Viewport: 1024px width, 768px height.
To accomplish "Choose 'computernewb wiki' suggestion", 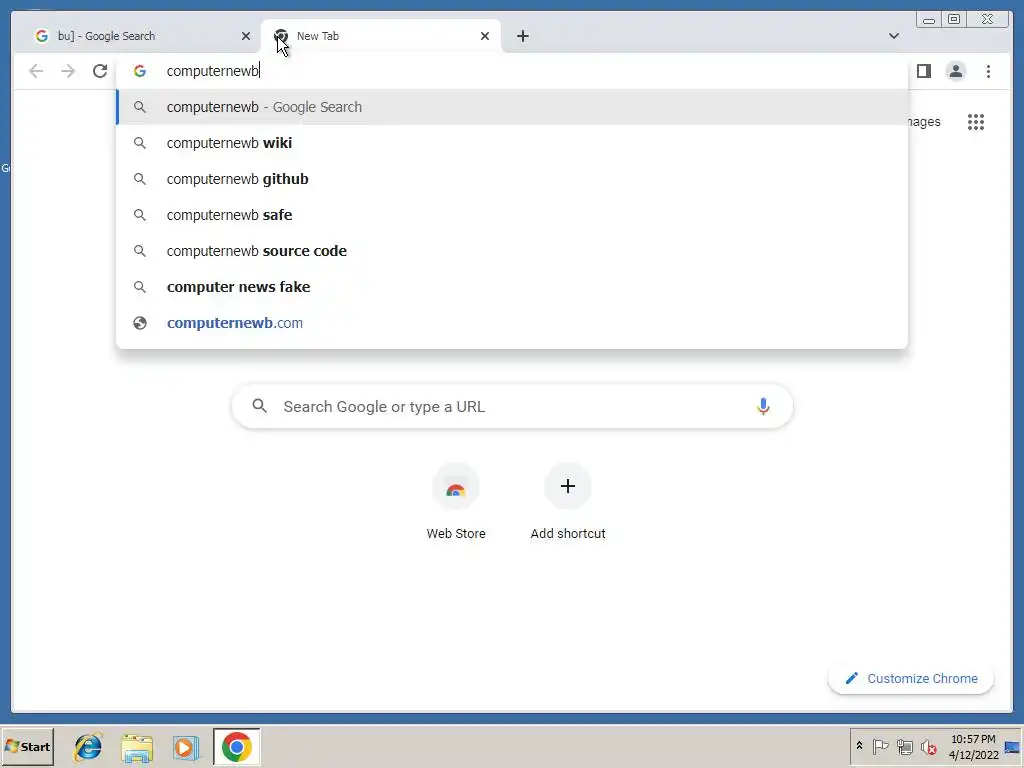I will pos(512,143).
